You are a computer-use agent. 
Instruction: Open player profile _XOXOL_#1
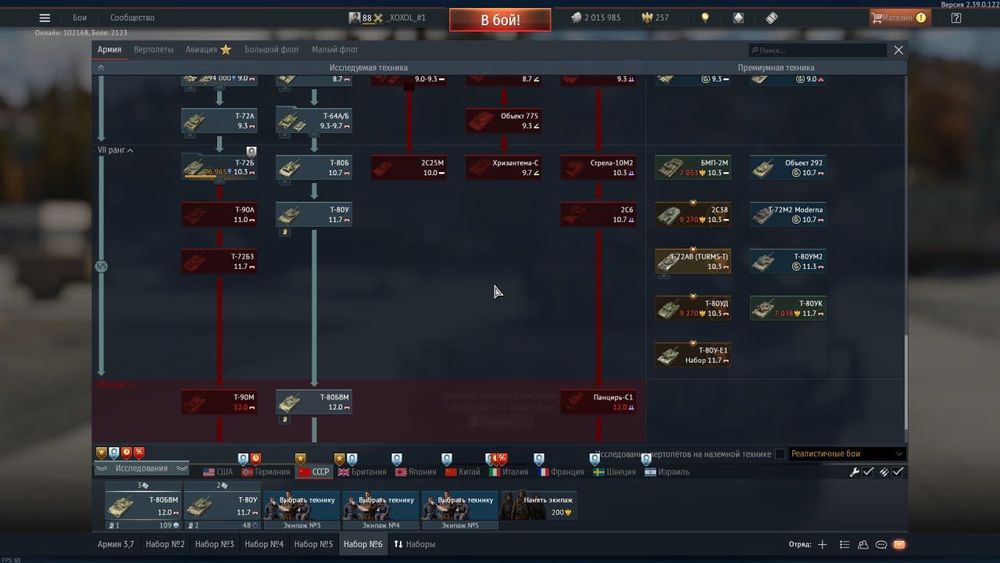click(x=387, y=18)
